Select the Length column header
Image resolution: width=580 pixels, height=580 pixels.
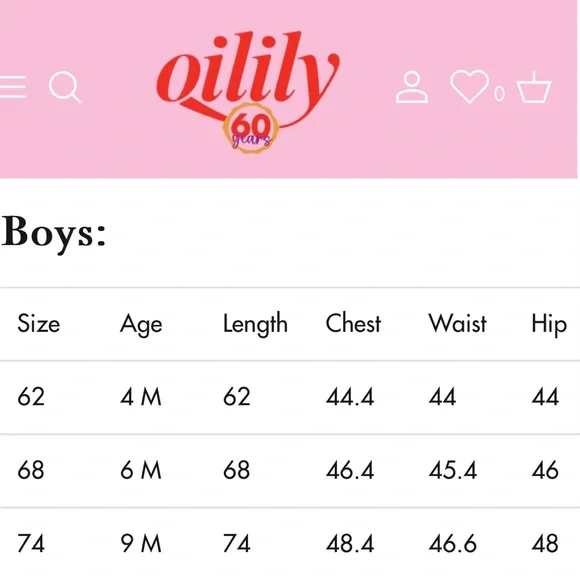pyautogui.click(x=255, y=324)
